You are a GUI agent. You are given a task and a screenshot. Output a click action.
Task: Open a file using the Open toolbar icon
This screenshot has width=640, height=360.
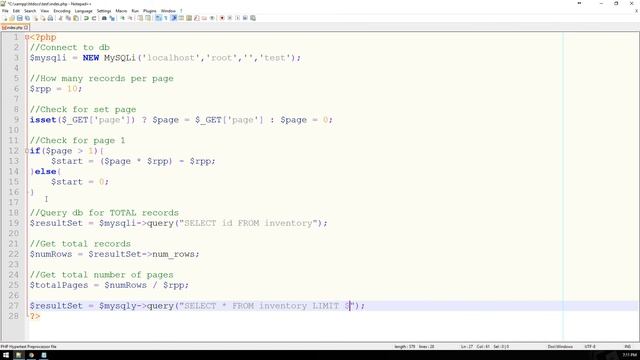[x=12, y=18]
